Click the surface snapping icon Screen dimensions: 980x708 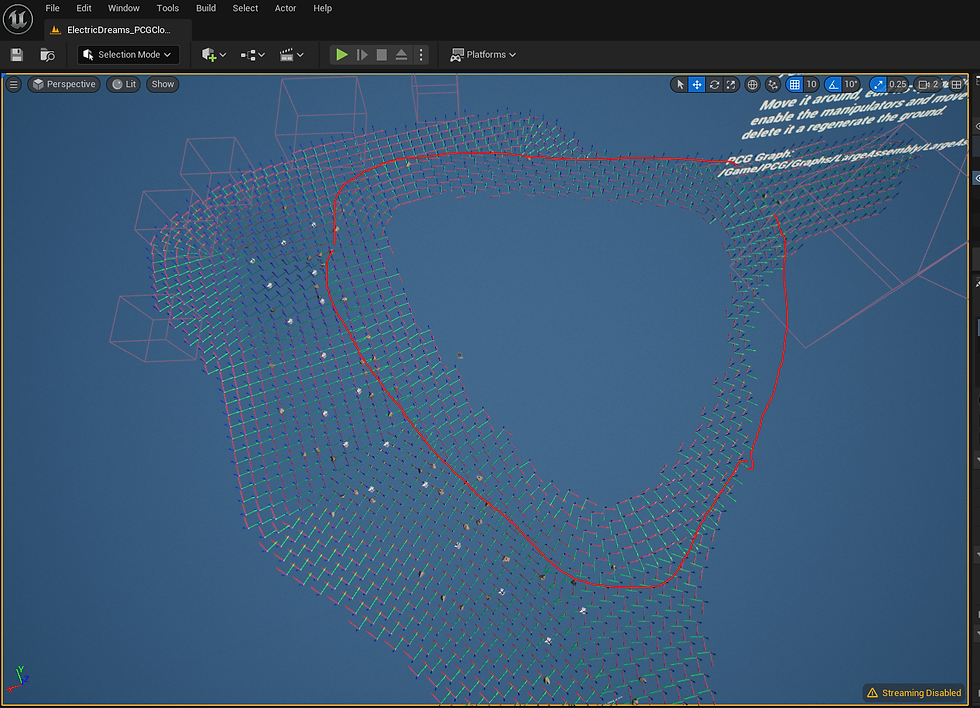coord(773,84)
